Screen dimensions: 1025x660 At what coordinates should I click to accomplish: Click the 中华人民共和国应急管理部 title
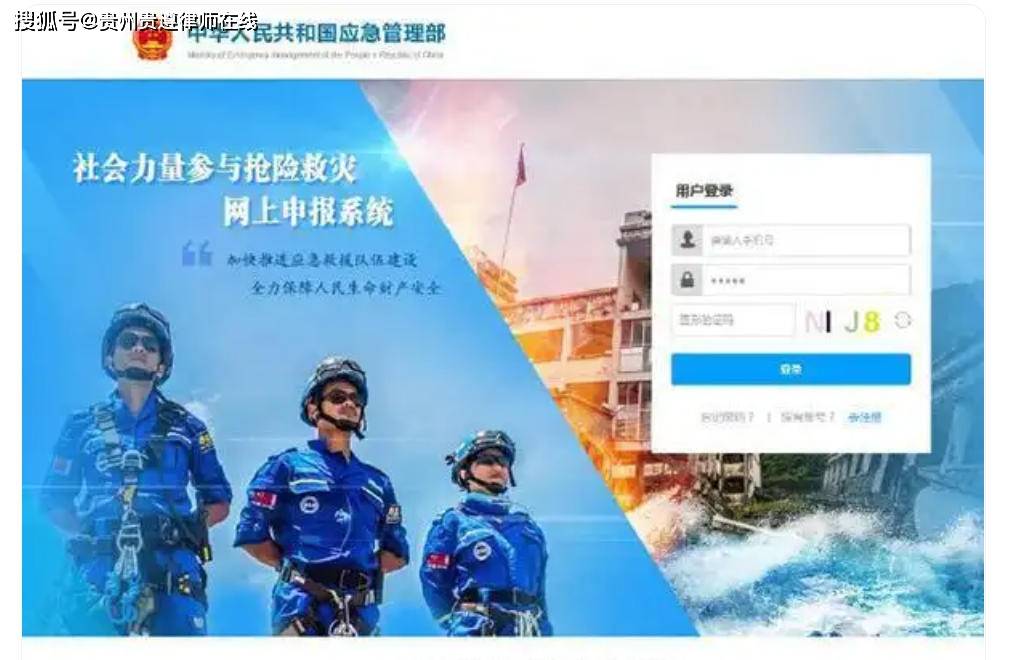pyautogui.click(x=316, y=33)
